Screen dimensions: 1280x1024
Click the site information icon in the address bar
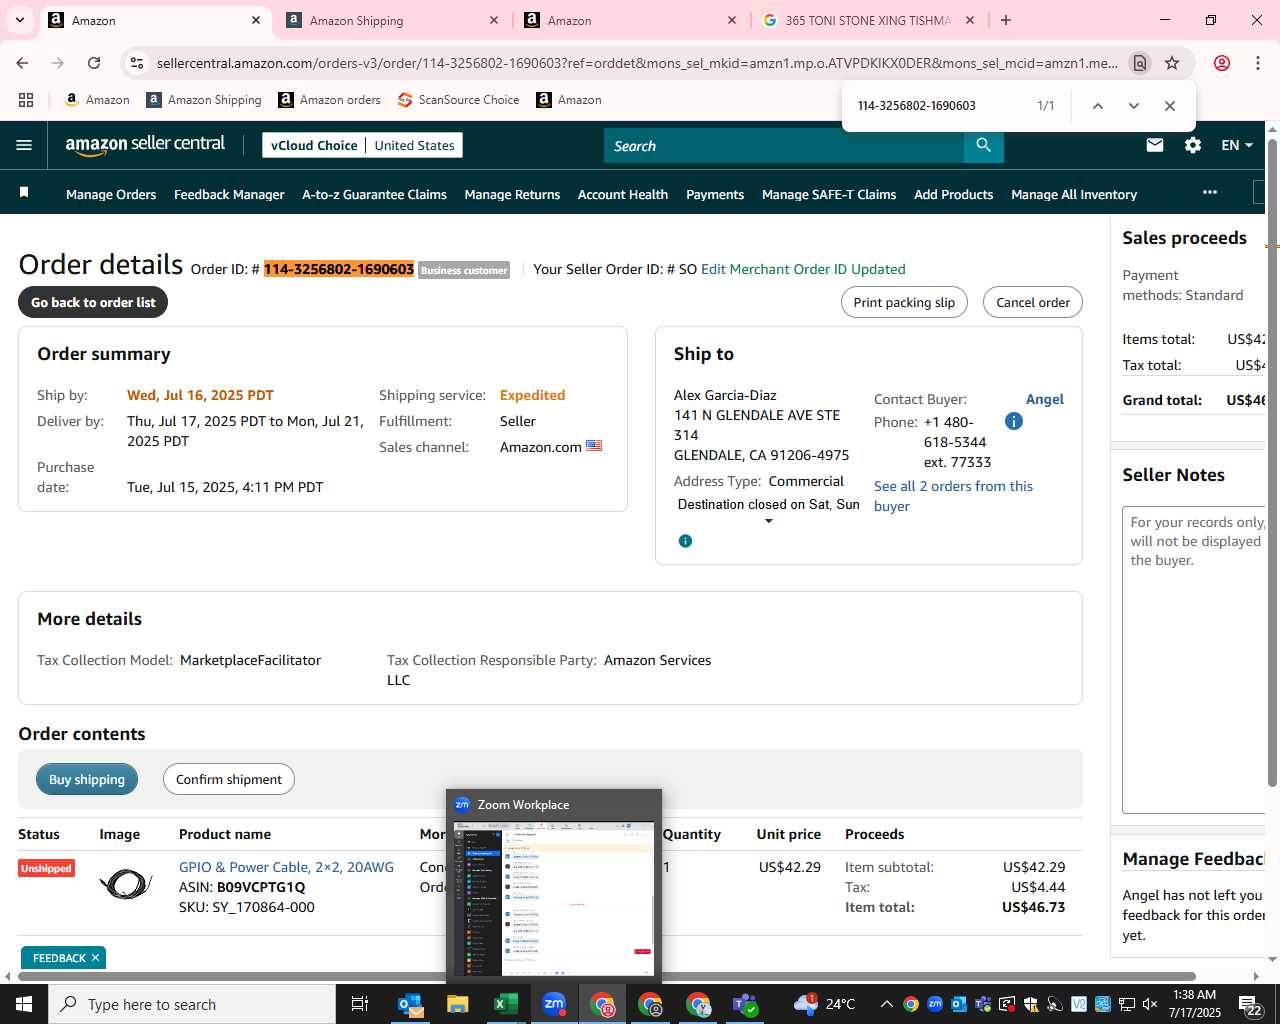point(137,63)
